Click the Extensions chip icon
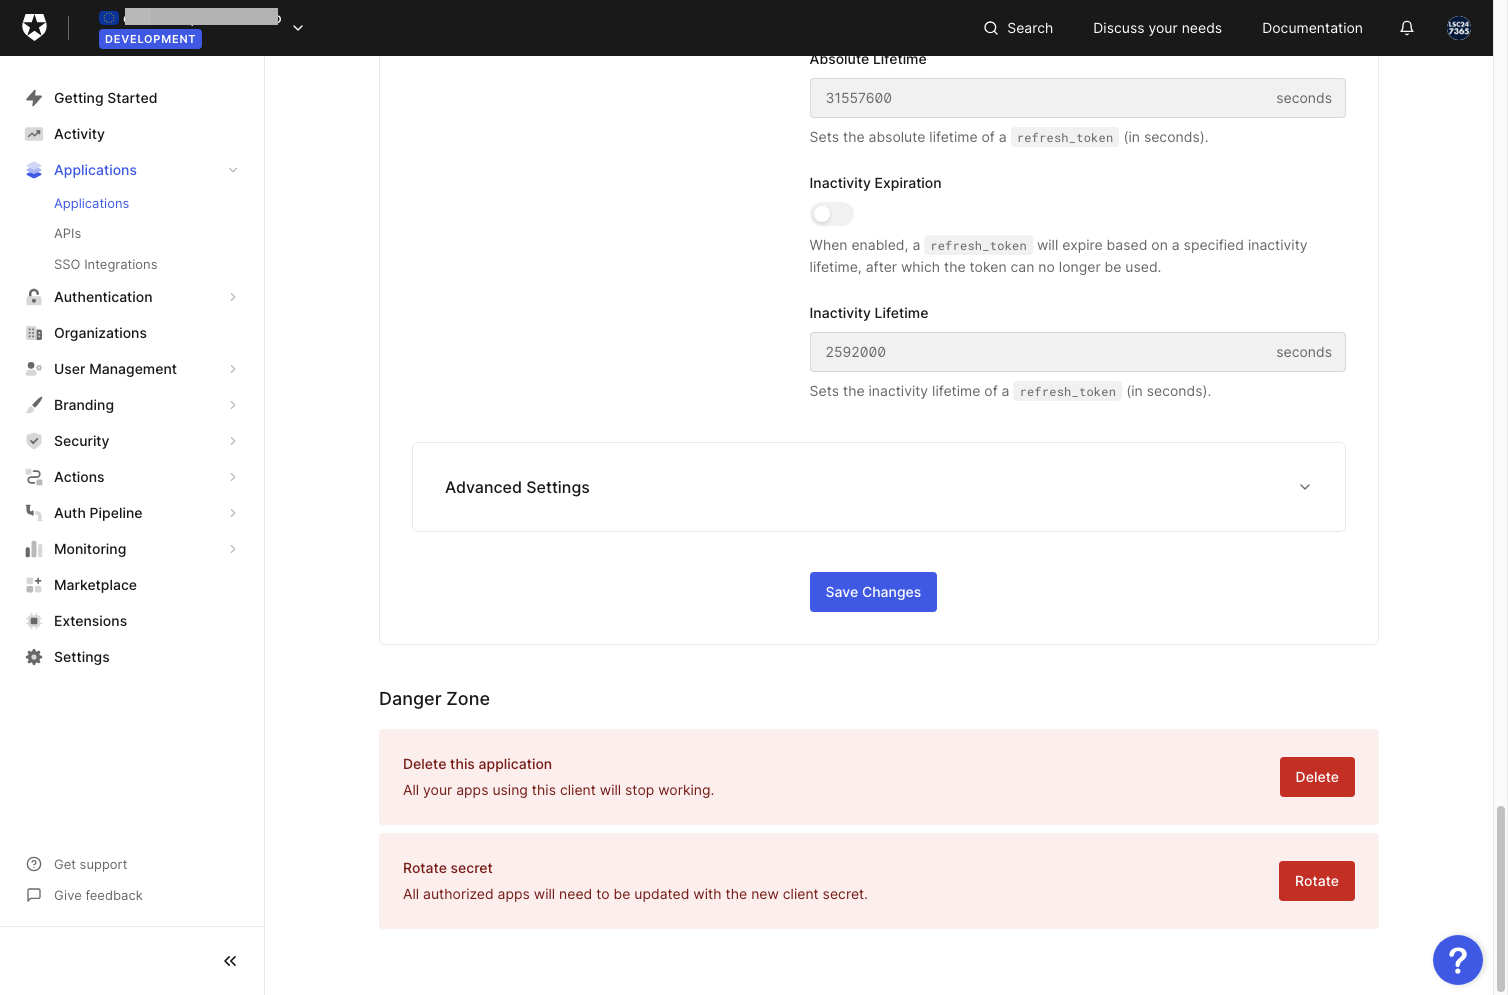 click(34, 621)
